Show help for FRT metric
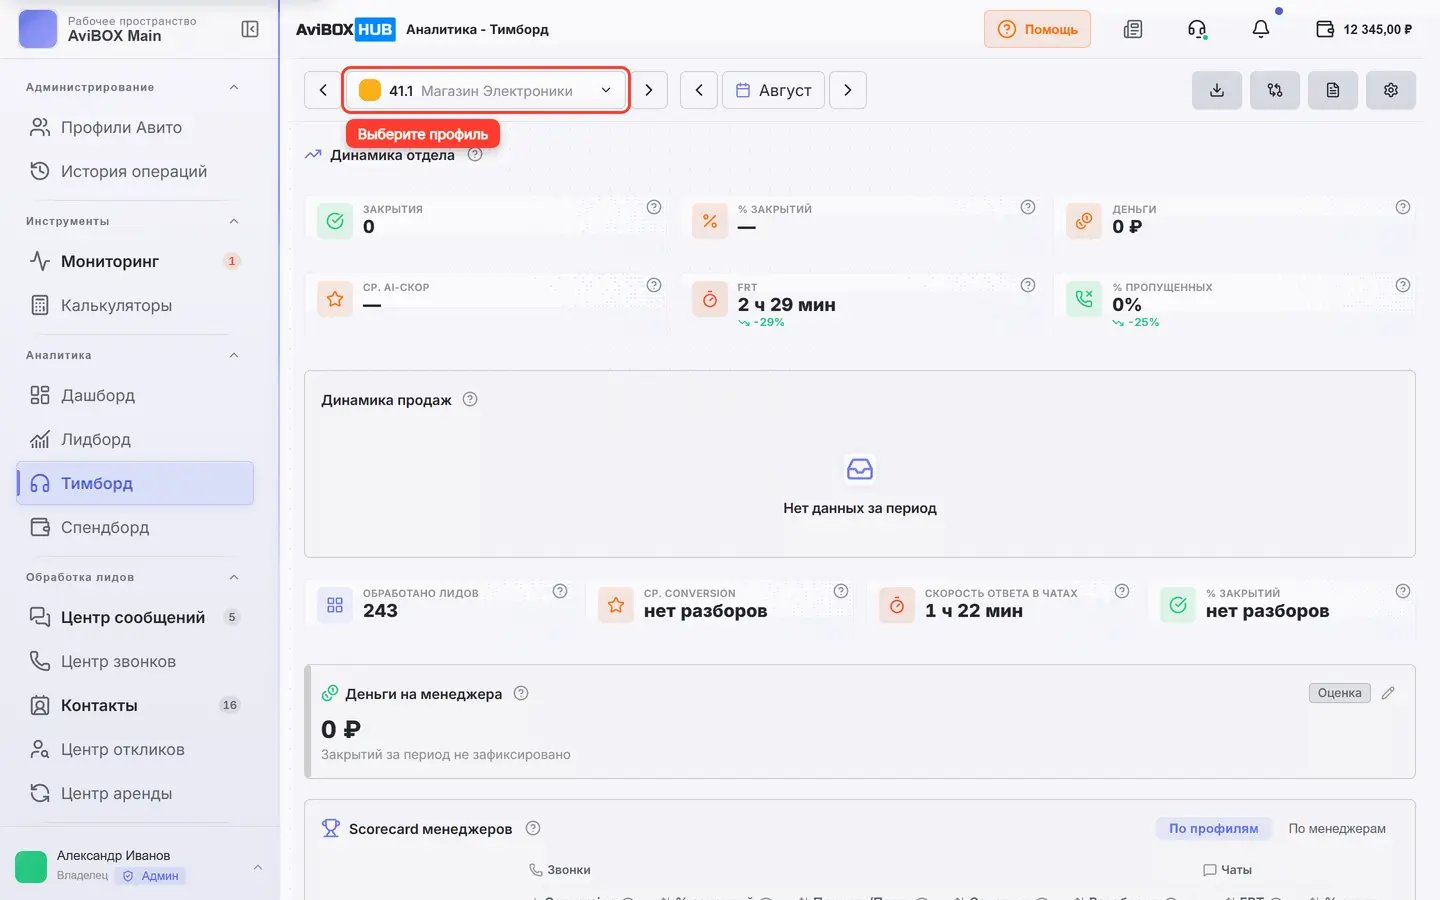The width and height of the screenshot is (1440, 900). pyautogui.click(x=1028, y=285)
